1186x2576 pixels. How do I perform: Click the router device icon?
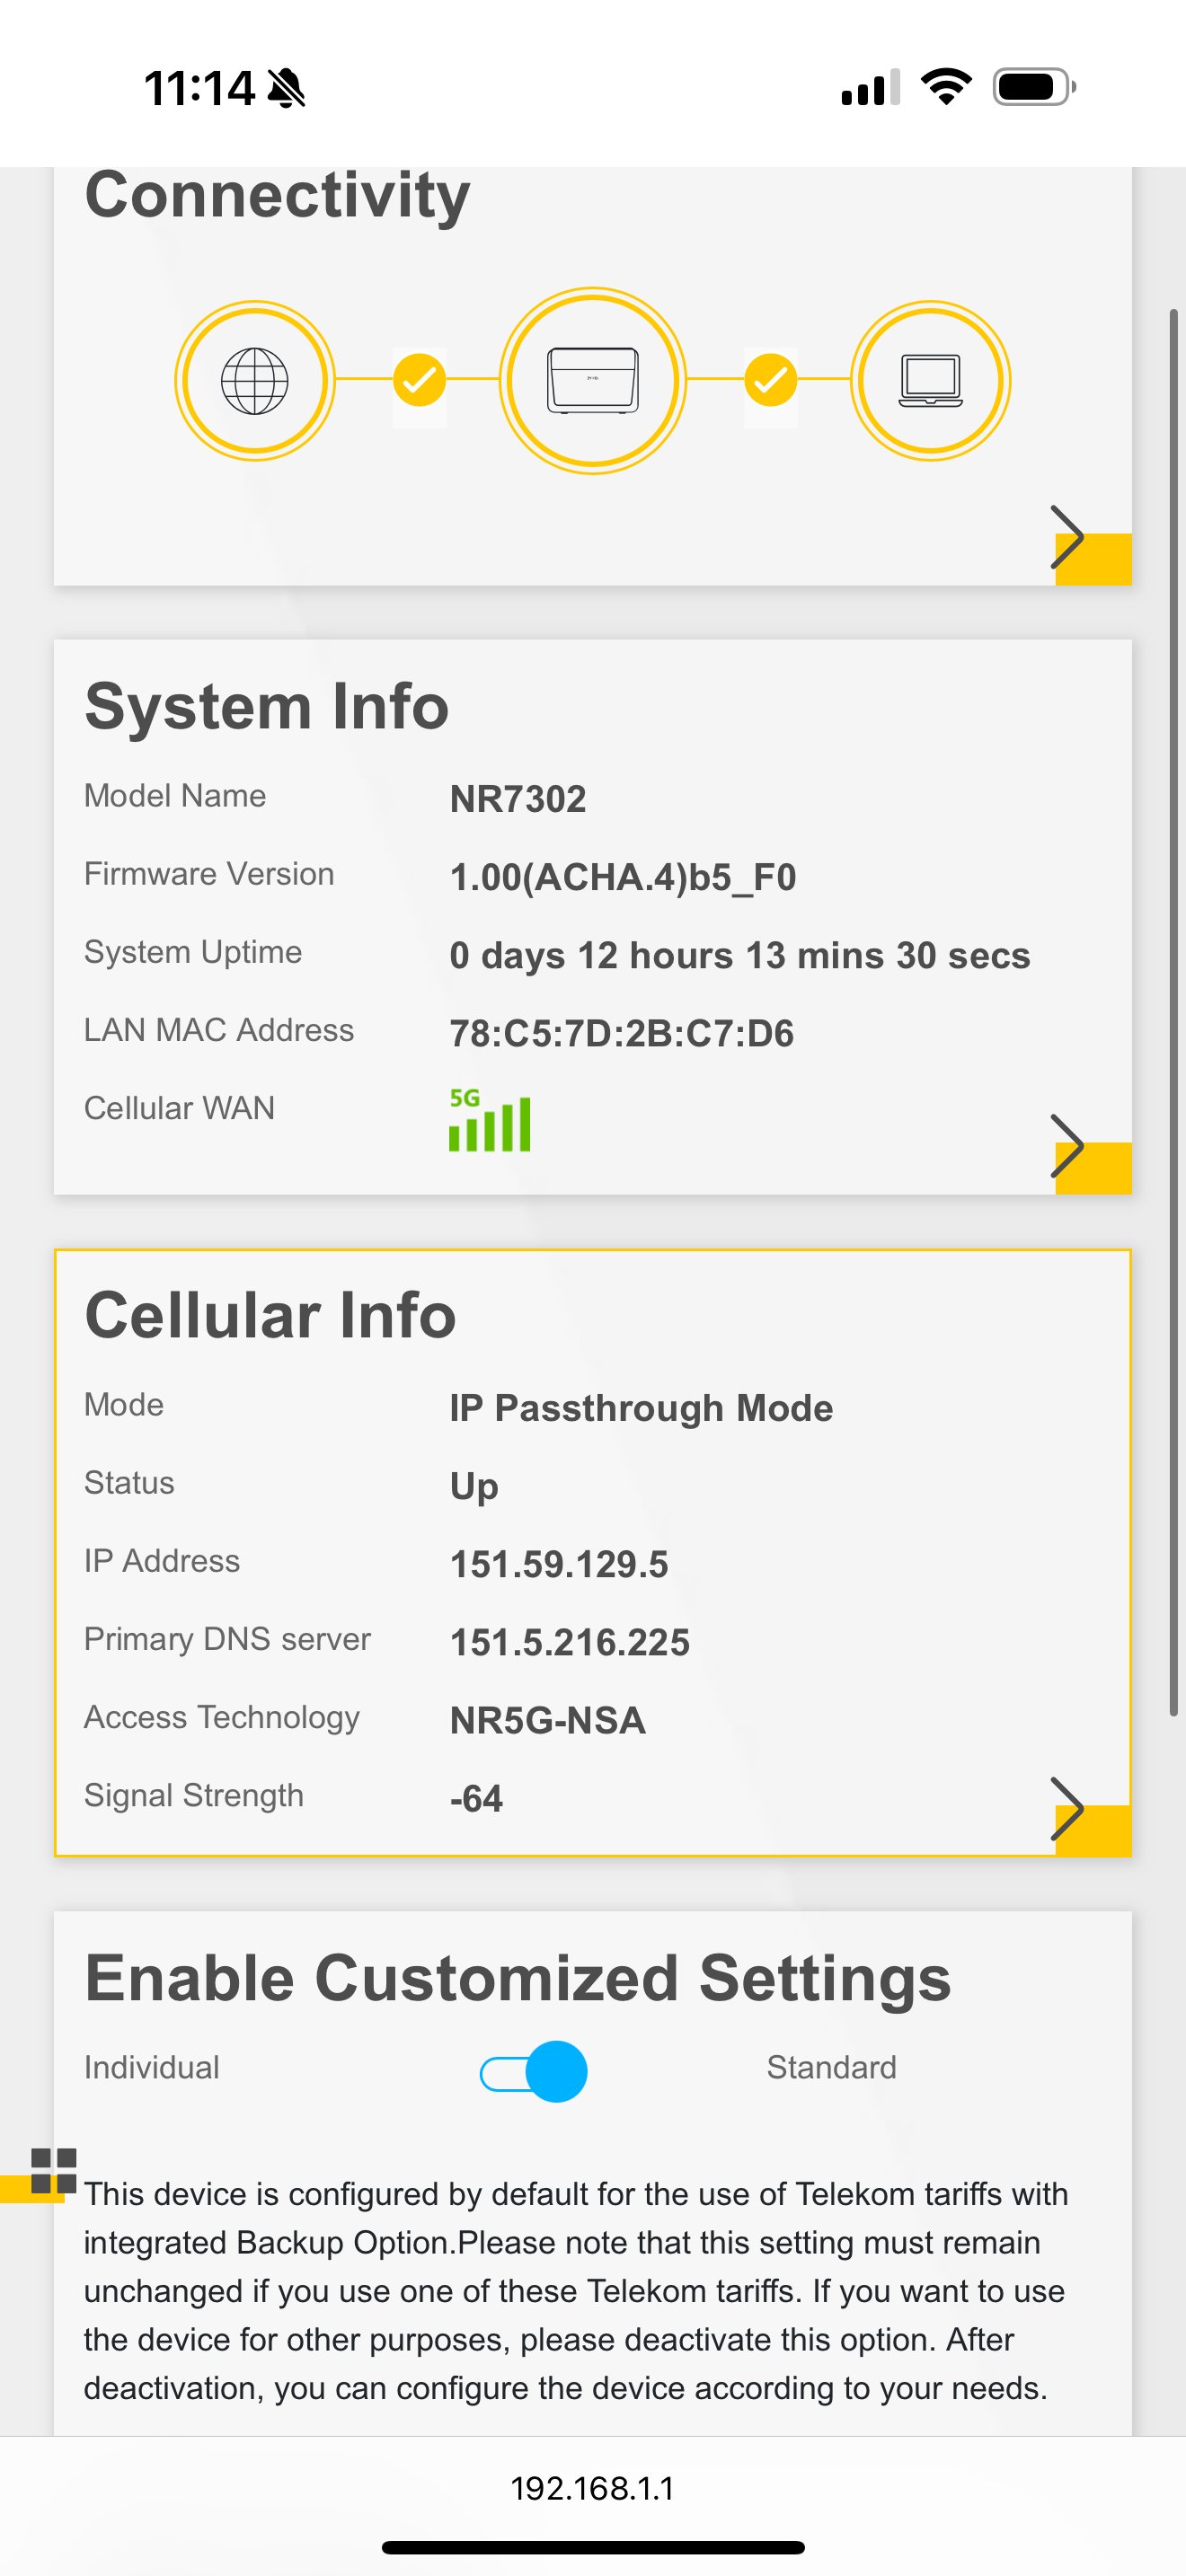593,381
